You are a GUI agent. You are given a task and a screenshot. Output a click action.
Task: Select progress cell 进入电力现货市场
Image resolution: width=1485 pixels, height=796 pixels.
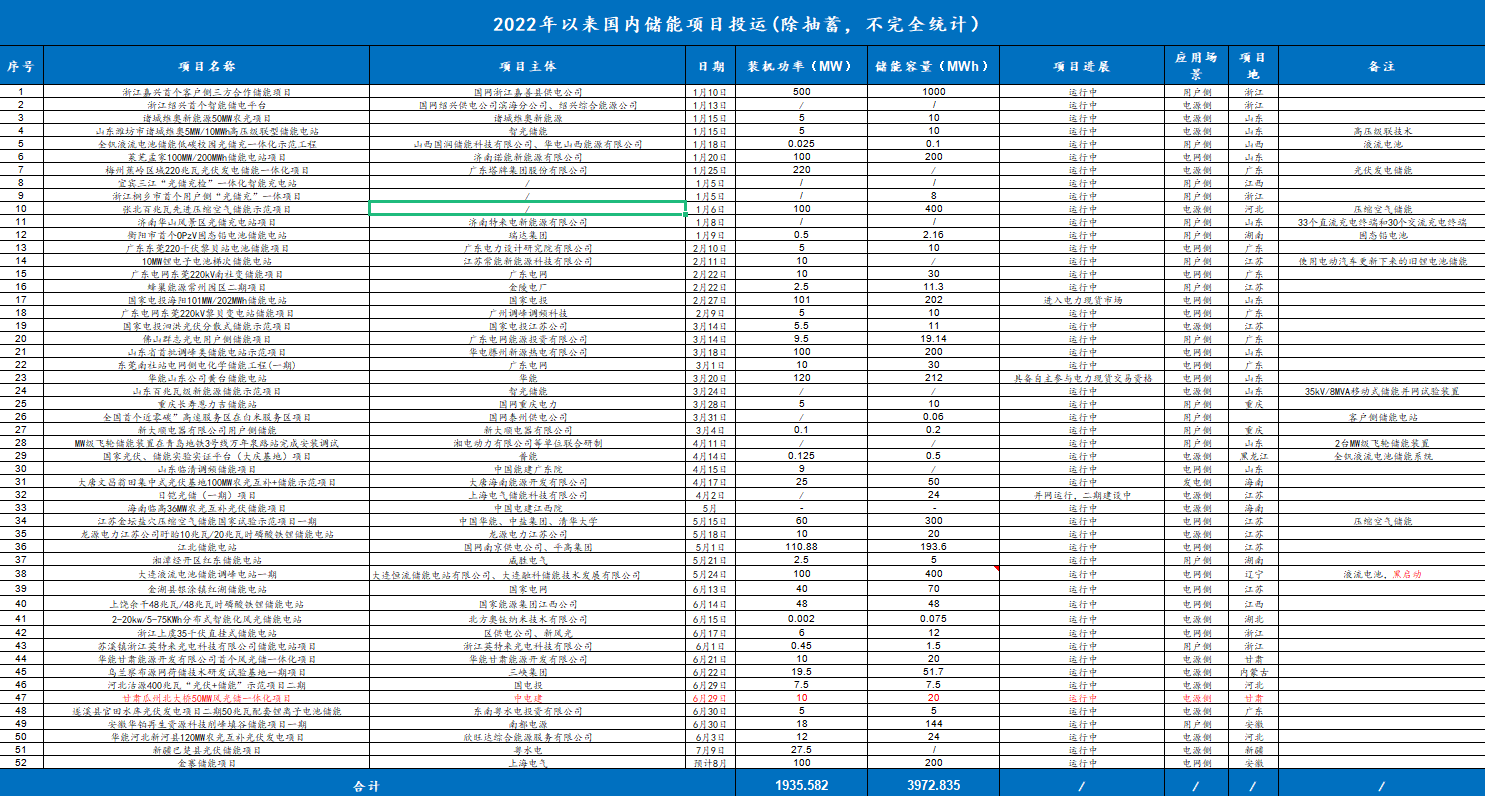[1081, 300]
